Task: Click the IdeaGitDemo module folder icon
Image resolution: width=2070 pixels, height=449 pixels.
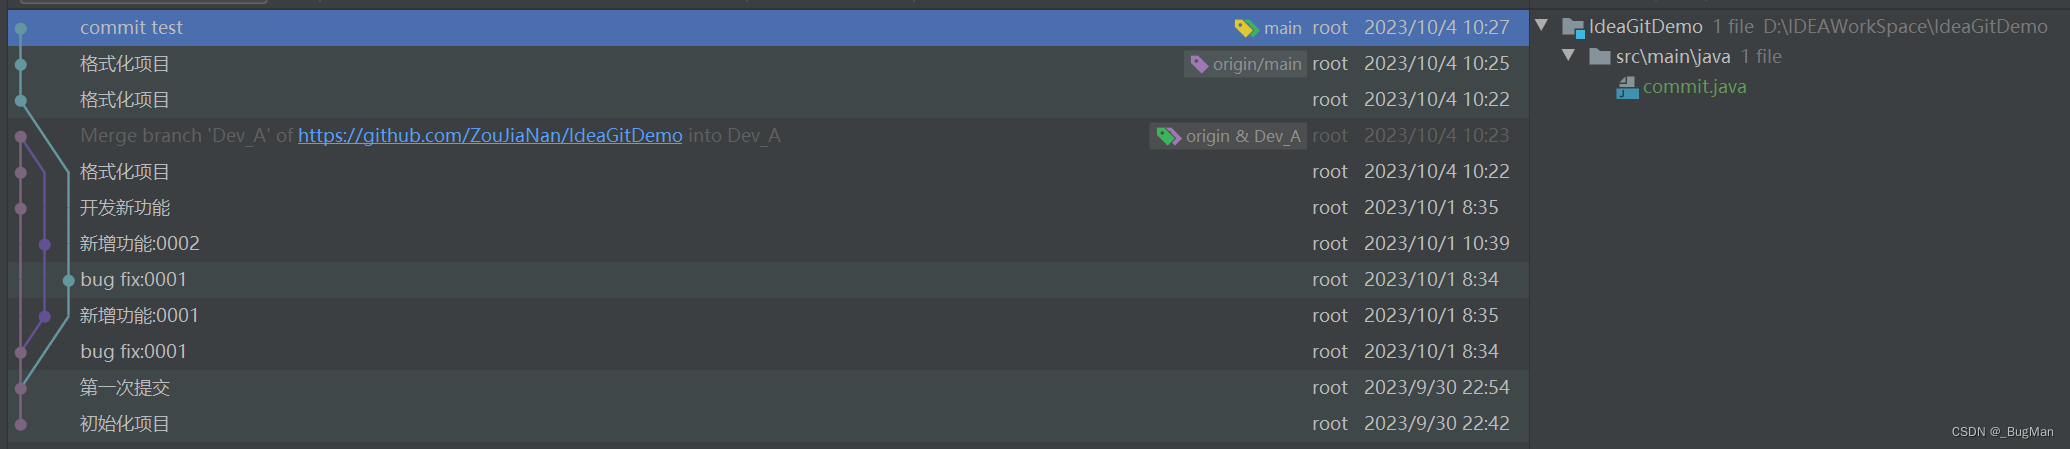Action: coord(1573,27)
